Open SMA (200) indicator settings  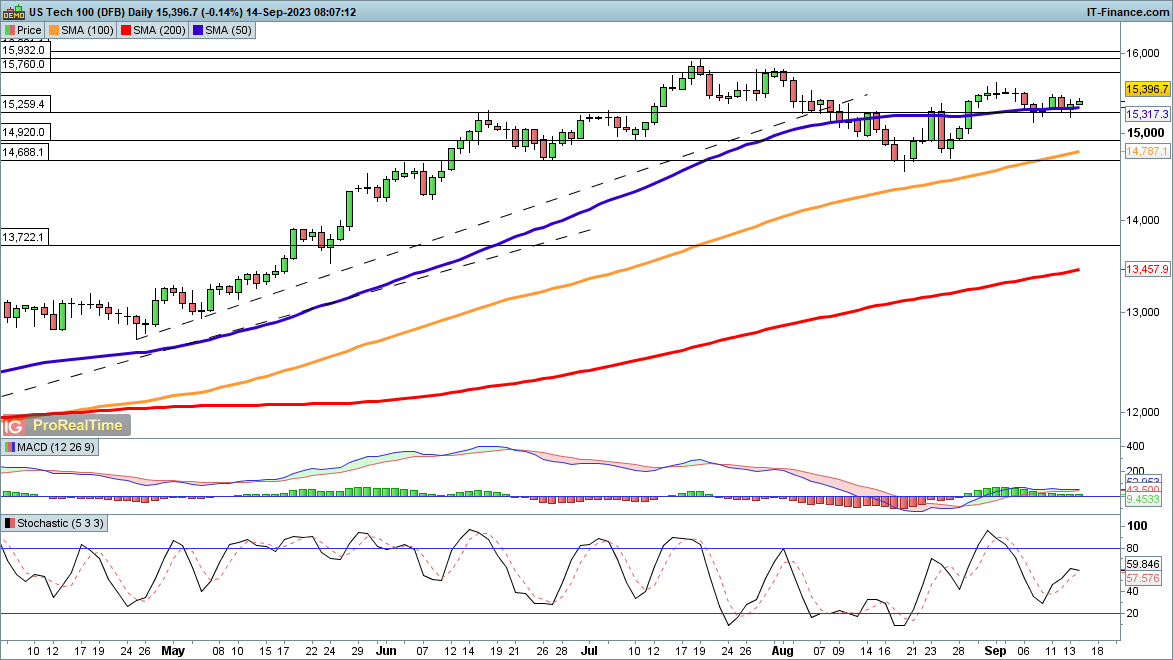[x=153, y=30]
